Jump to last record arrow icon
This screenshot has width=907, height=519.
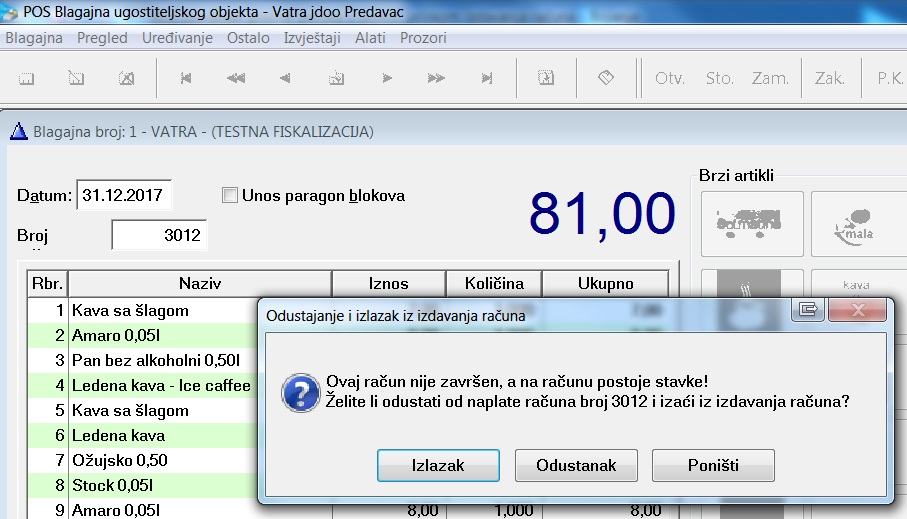[487, 78]
